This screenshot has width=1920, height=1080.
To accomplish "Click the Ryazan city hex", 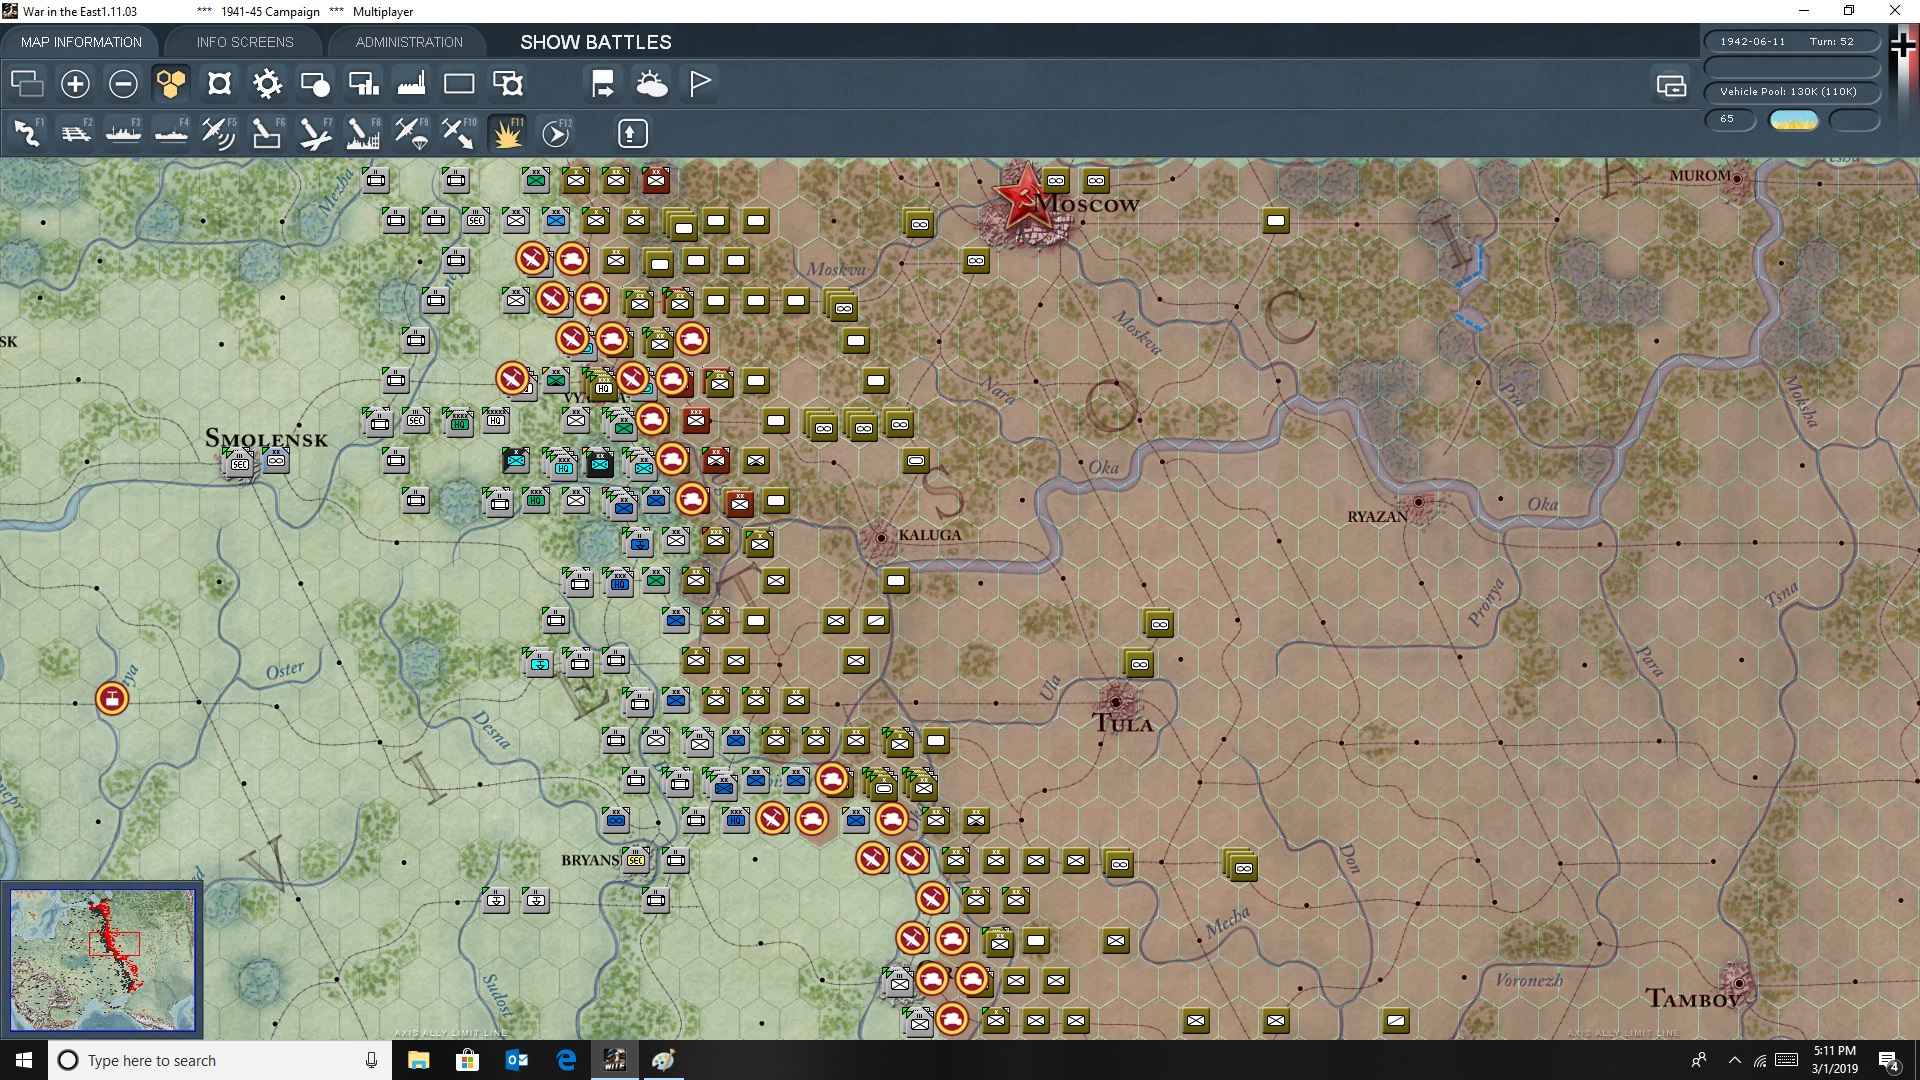I will 1418,502.
